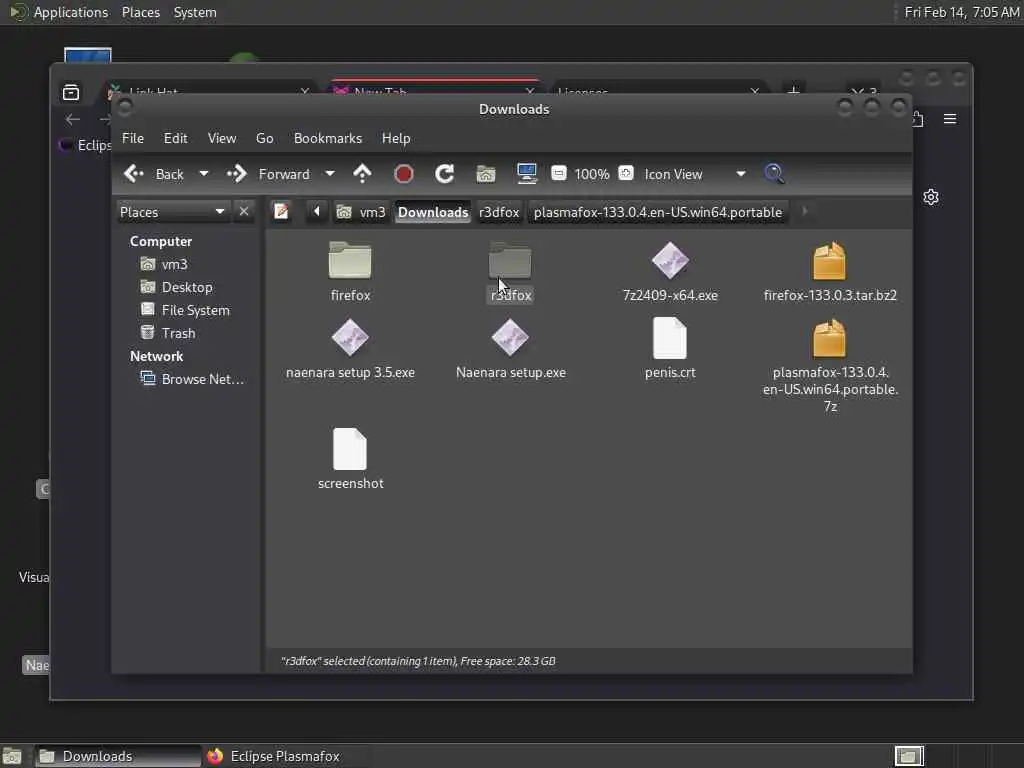Select the firefox folder icon
The height and width of the screenshot is (768, 1024).
click(x=350, y=260)
